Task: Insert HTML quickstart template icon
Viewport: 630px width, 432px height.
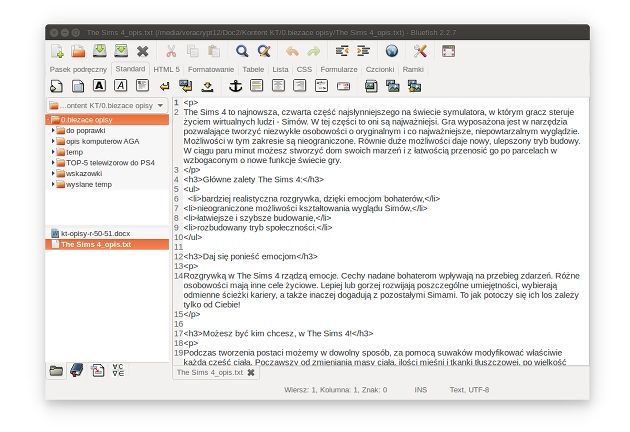Action: tap(56, 86)
